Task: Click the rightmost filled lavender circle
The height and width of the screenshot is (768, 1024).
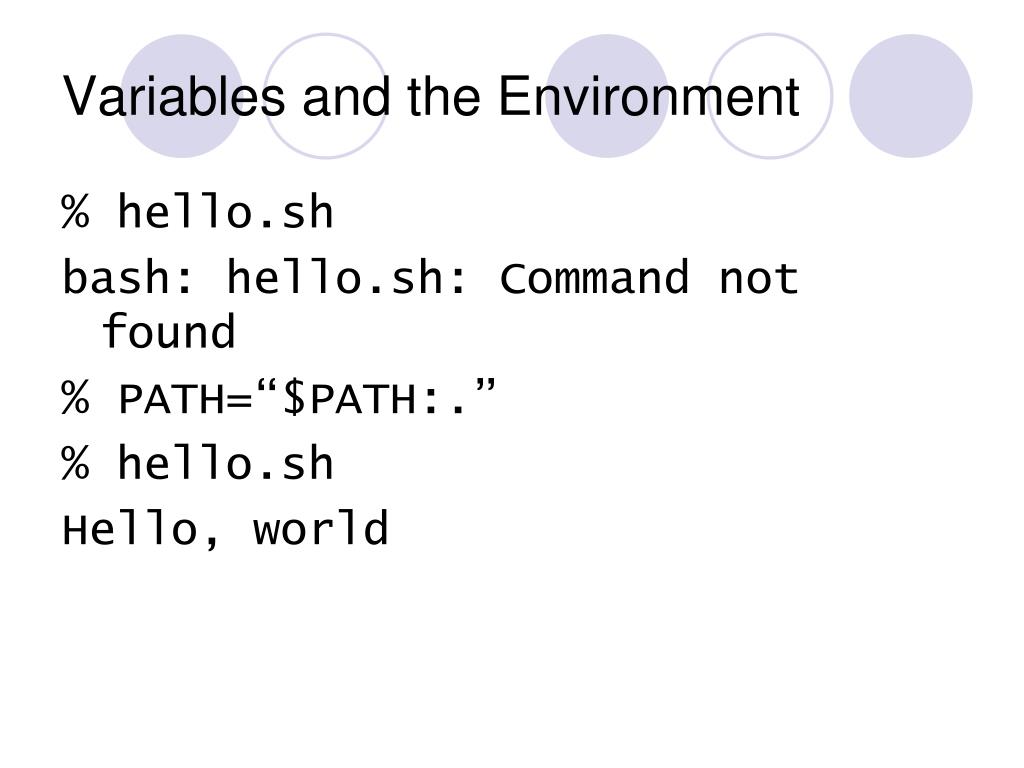Action: pos(910,96)
